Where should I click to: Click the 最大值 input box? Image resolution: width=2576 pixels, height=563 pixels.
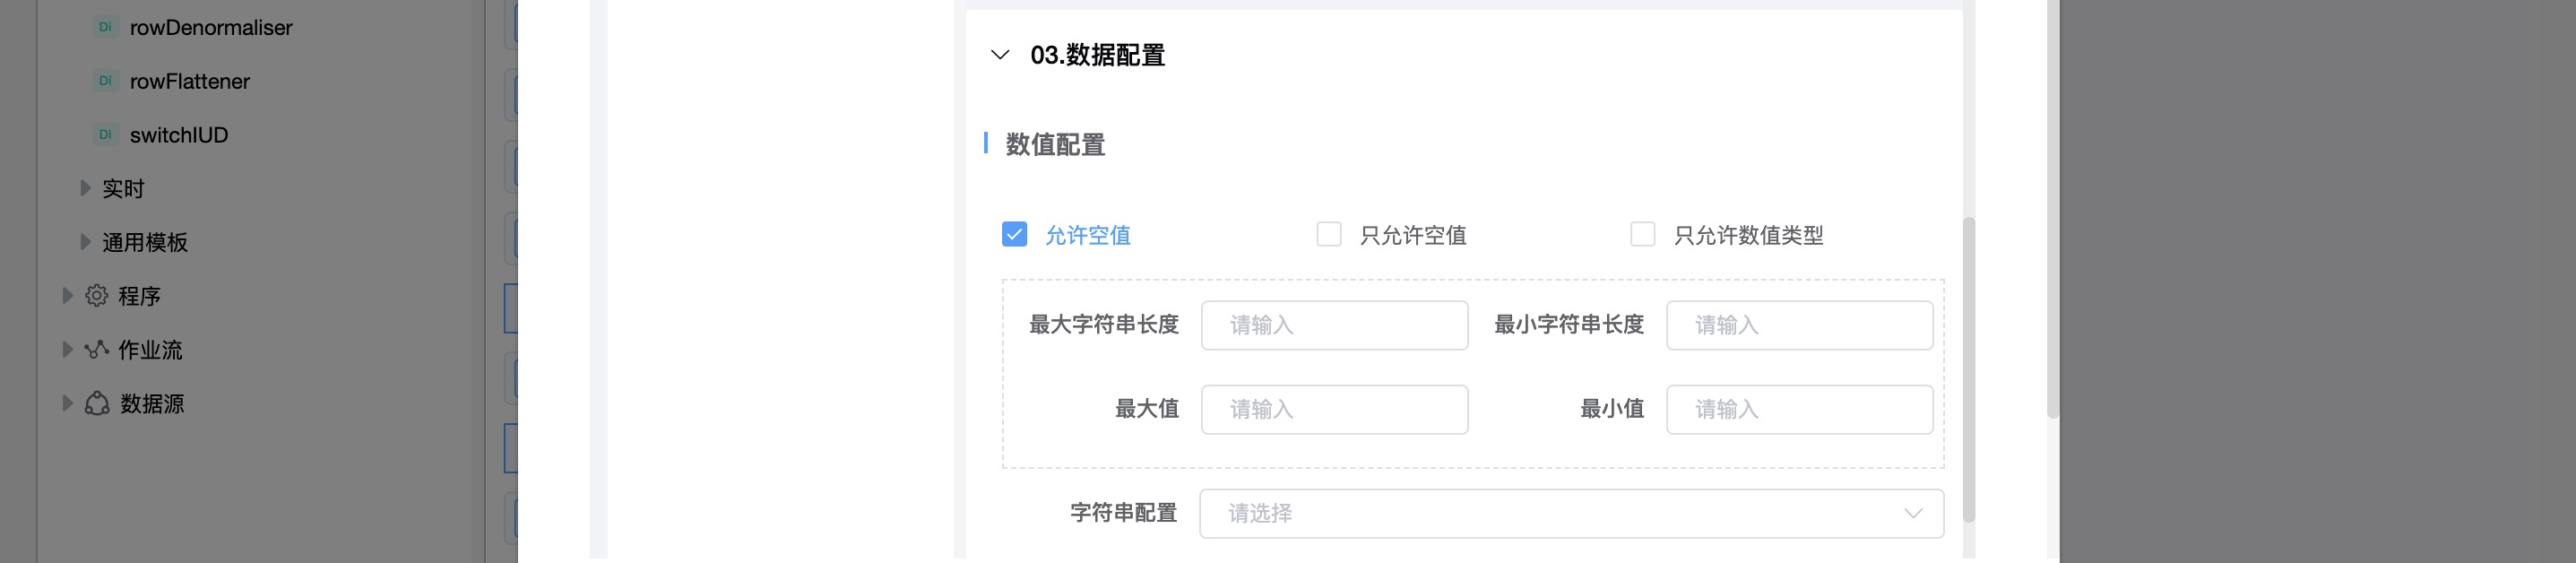pos(1334,410)
